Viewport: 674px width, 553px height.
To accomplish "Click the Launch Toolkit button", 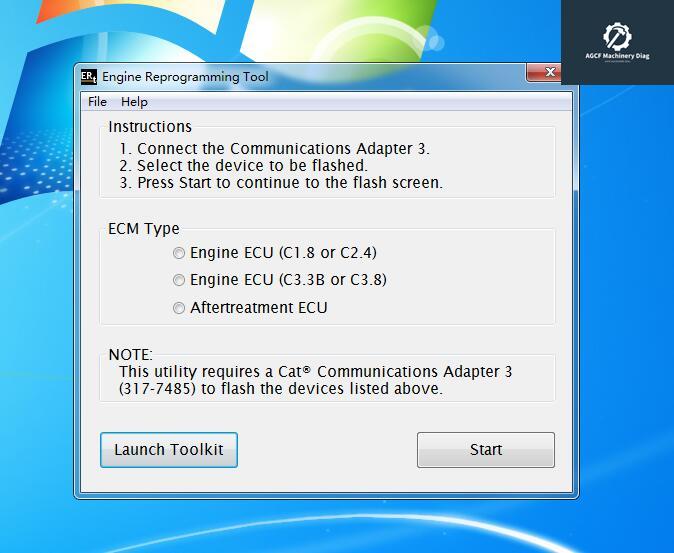I will click(x=169, y=450).
